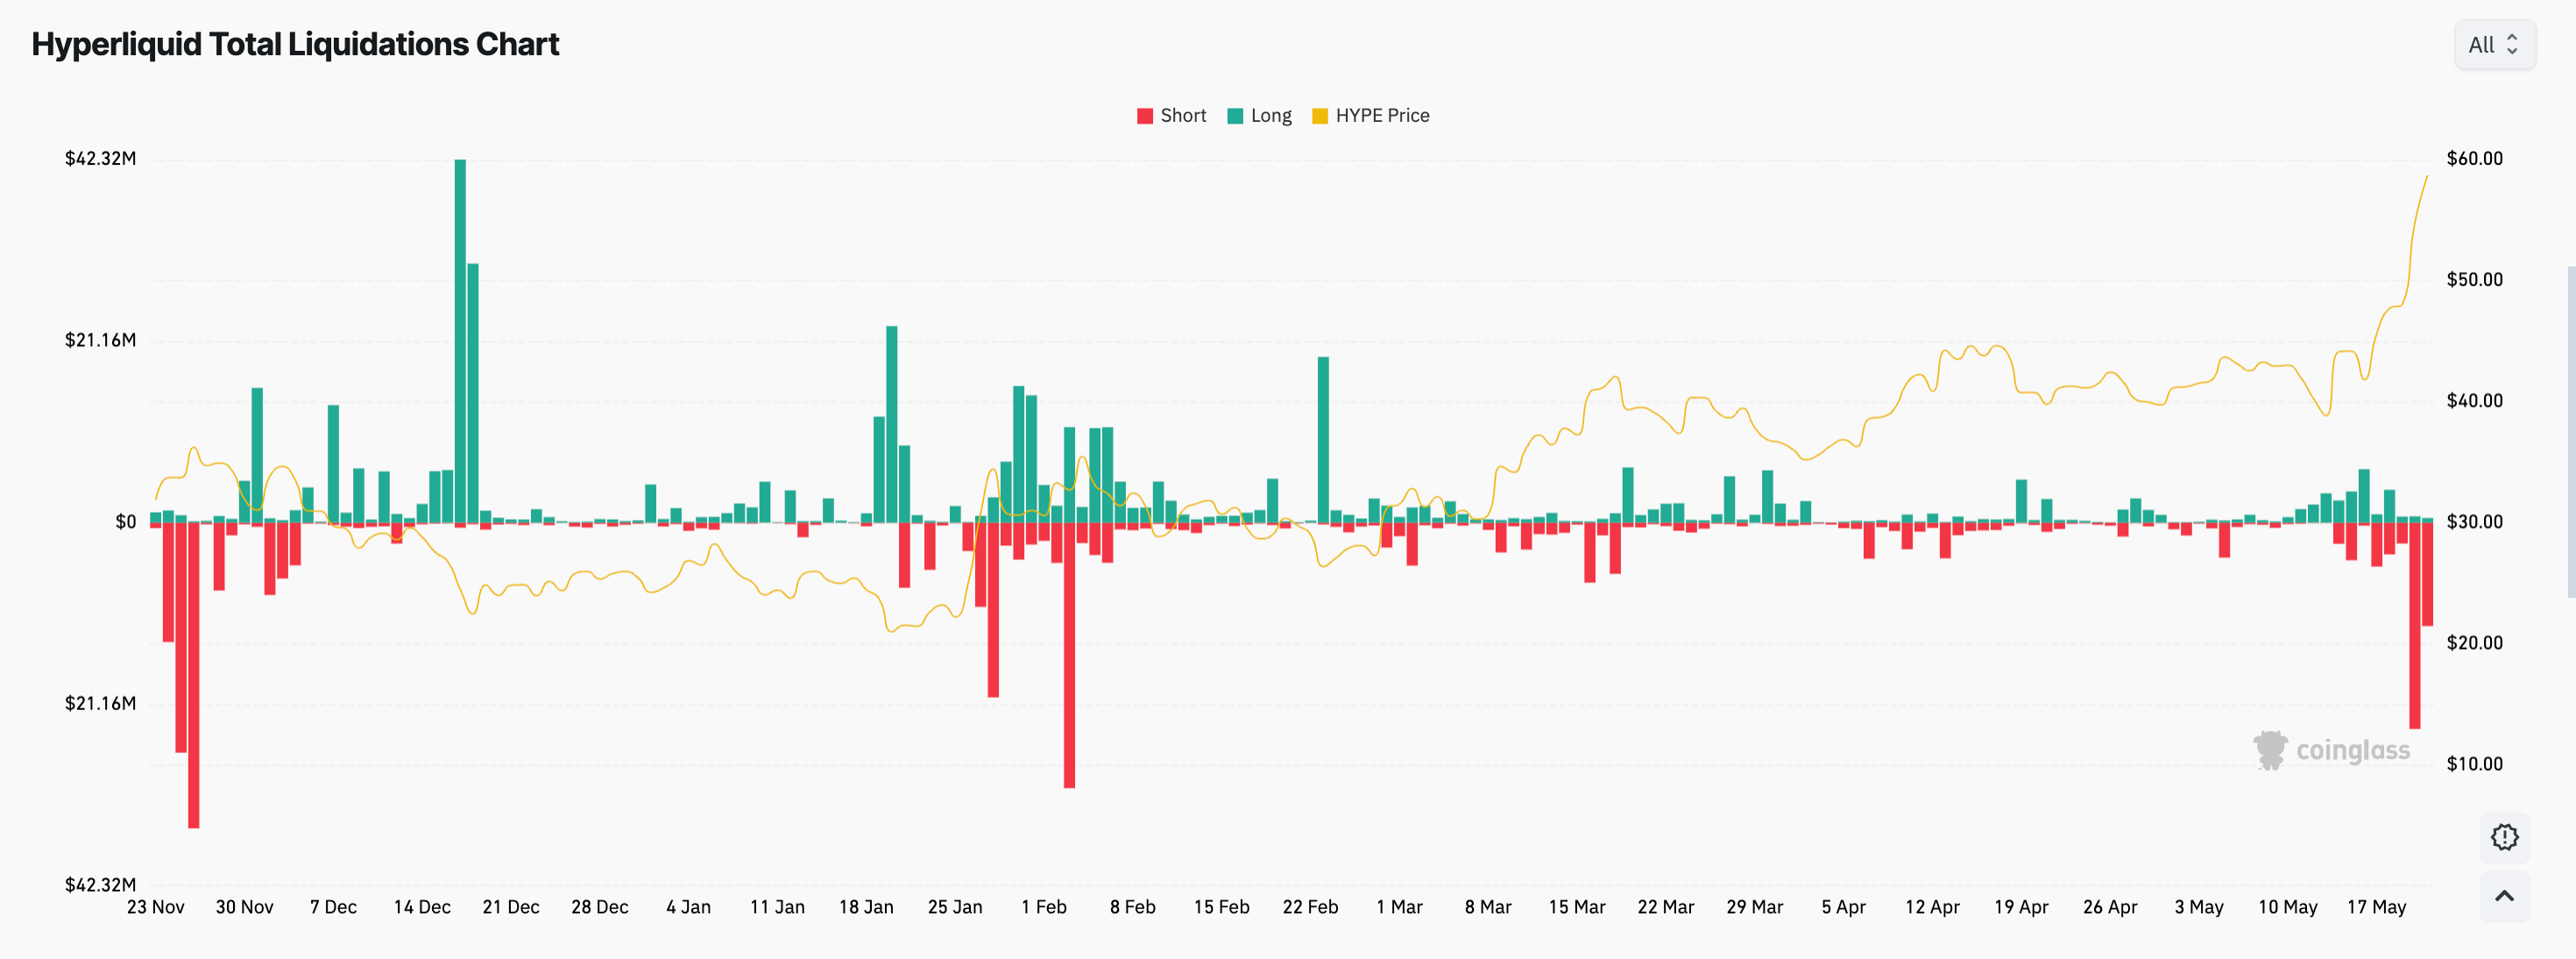
Task: Click the 17 May x-axis label
Action: pyautogui.click(x=2377, y=907)
